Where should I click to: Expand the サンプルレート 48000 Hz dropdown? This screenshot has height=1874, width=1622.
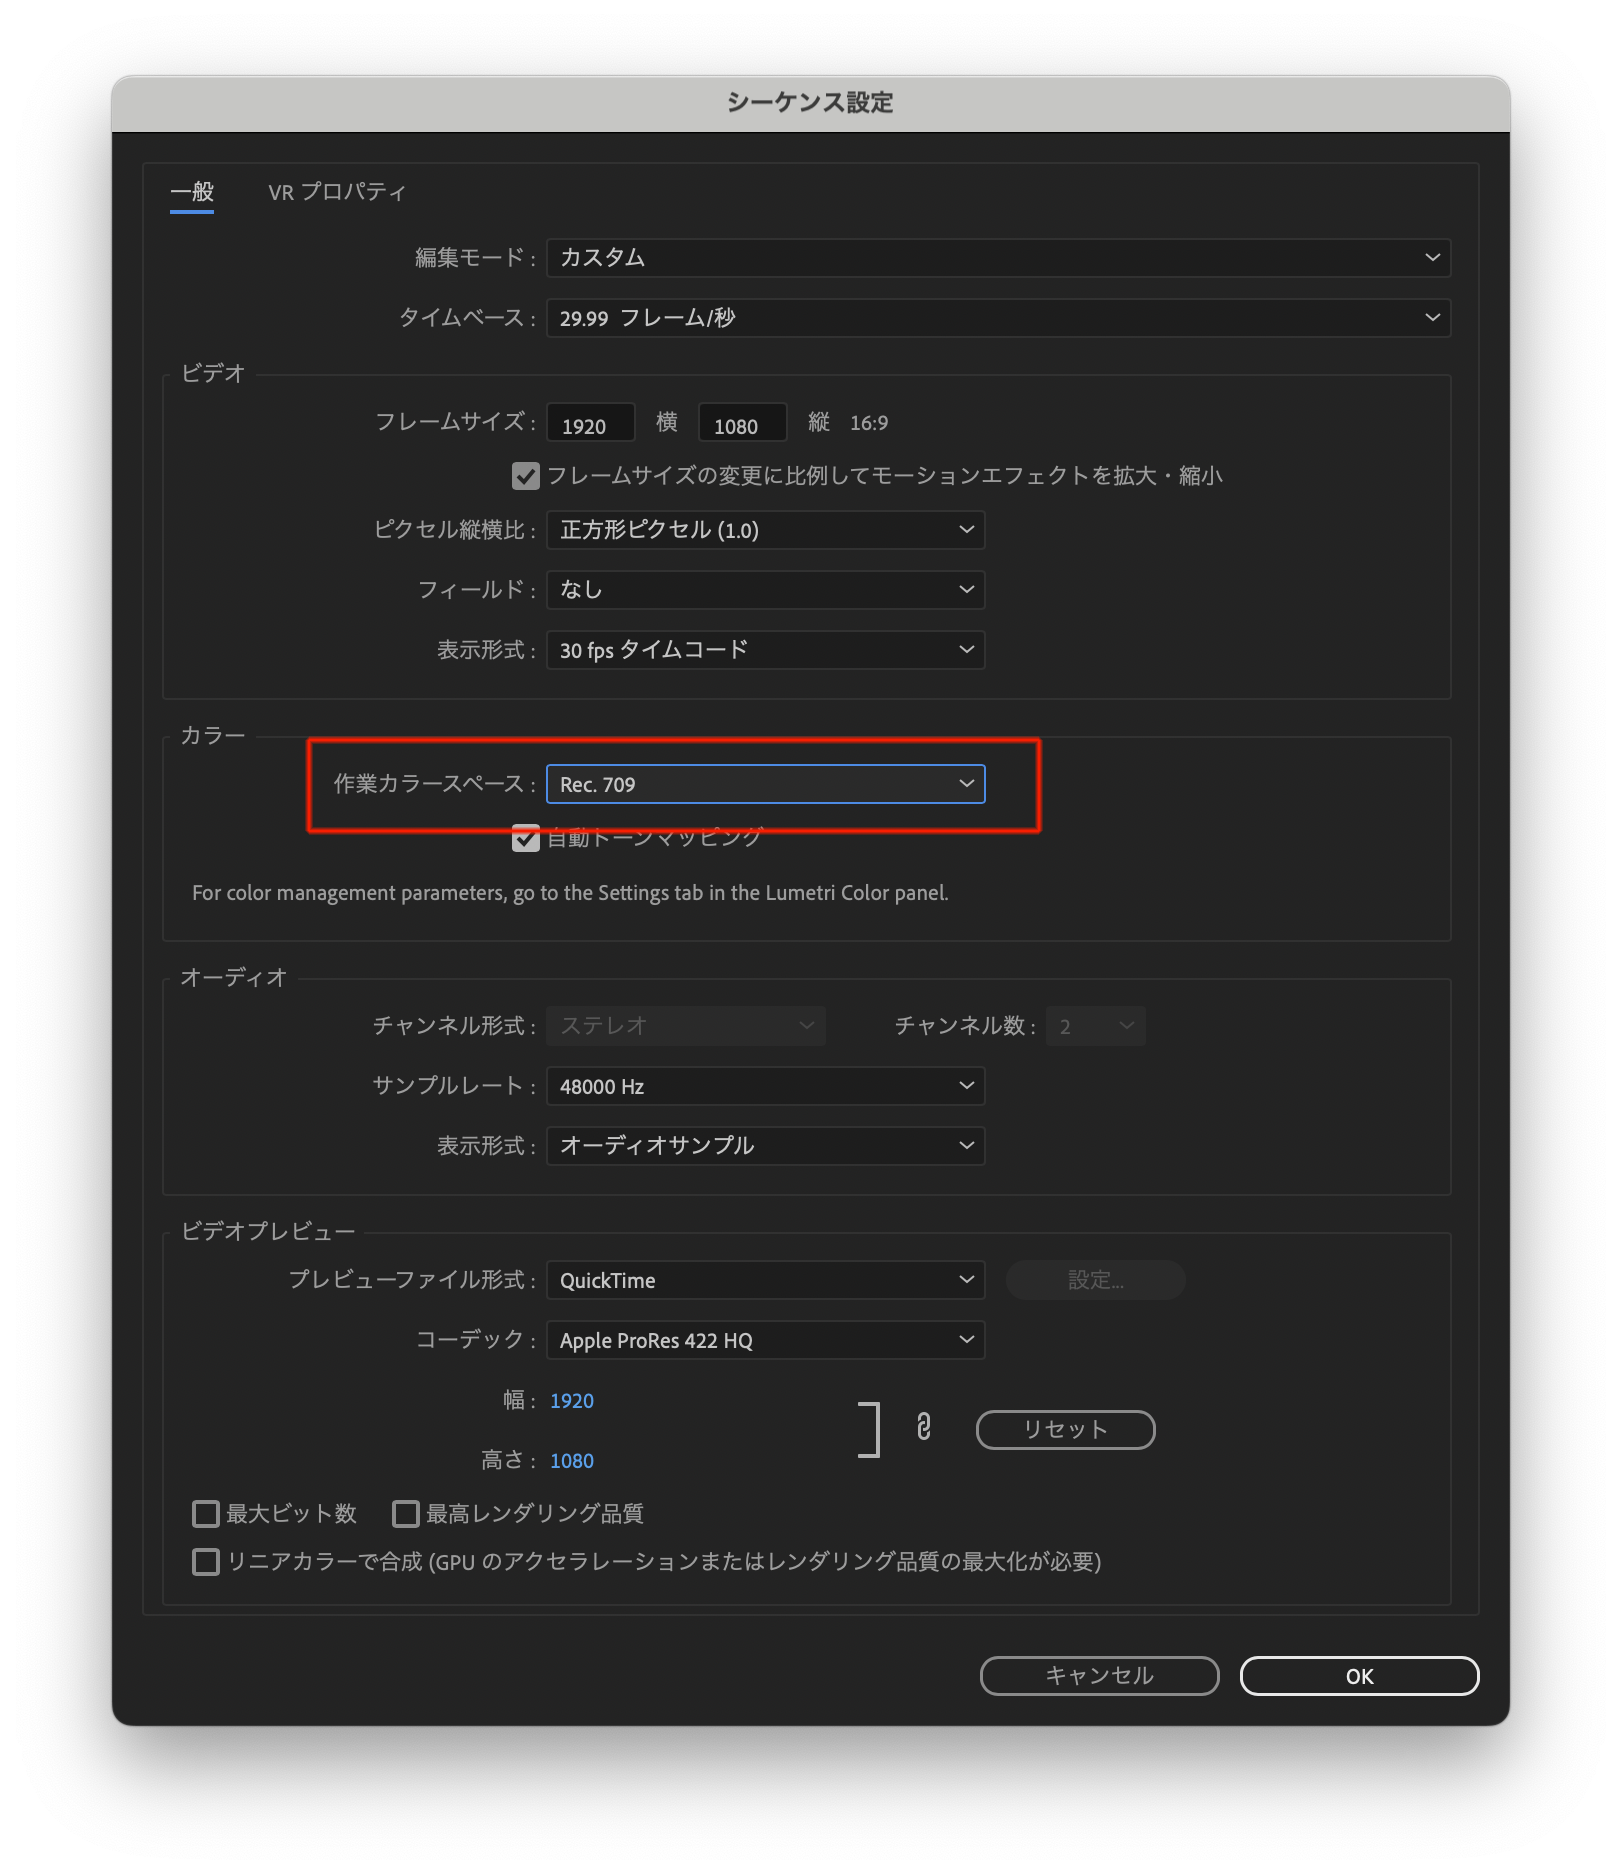click(765, 1086)
